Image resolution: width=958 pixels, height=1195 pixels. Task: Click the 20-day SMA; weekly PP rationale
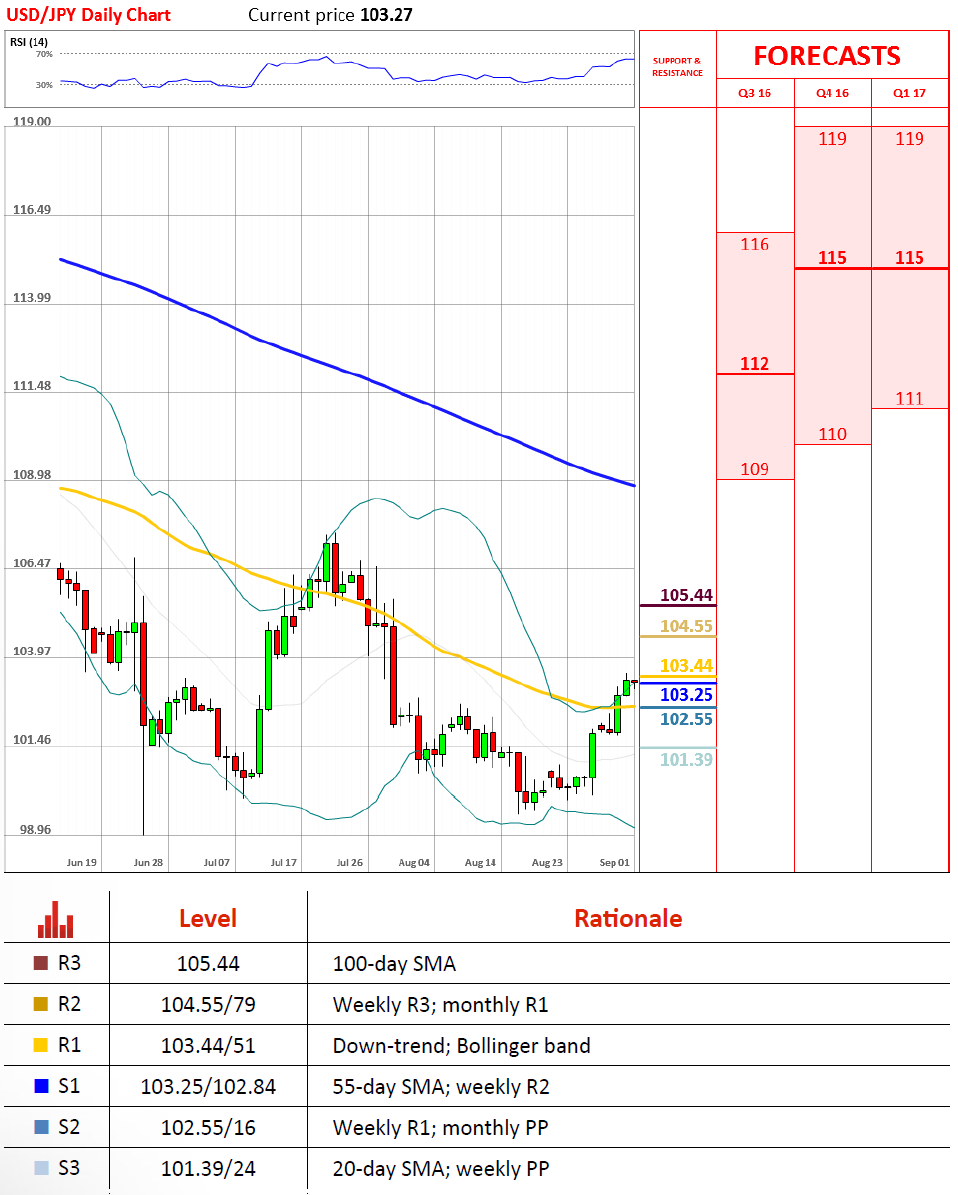[x=441, y=1168]
